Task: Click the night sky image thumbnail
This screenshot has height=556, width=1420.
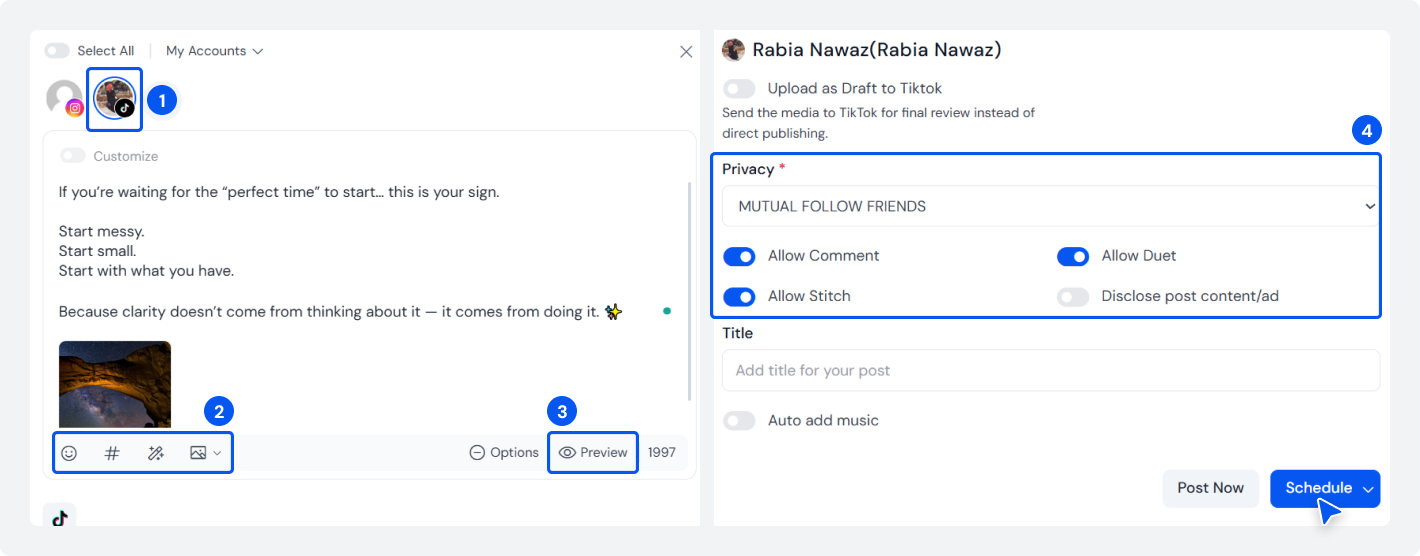Action: click(115, 385)
